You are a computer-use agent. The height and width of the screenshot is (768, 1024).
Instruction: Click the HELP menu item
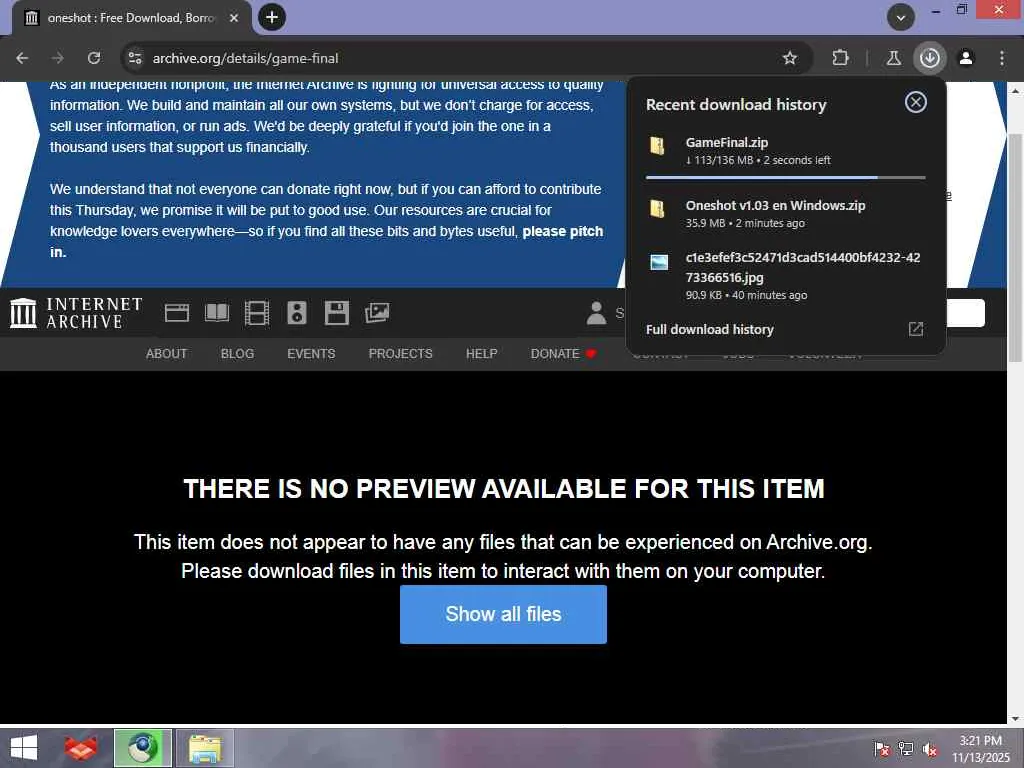(x=481, y=353)
